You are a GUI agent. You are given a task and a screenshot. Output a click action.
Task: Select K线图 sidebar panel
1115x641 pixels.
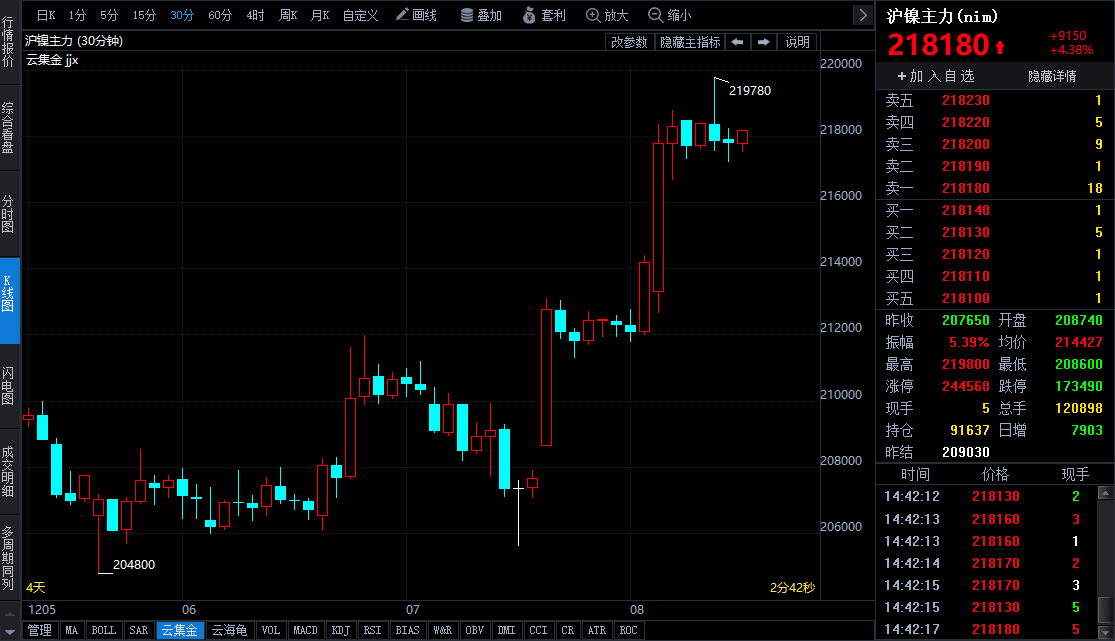point(10,300)
